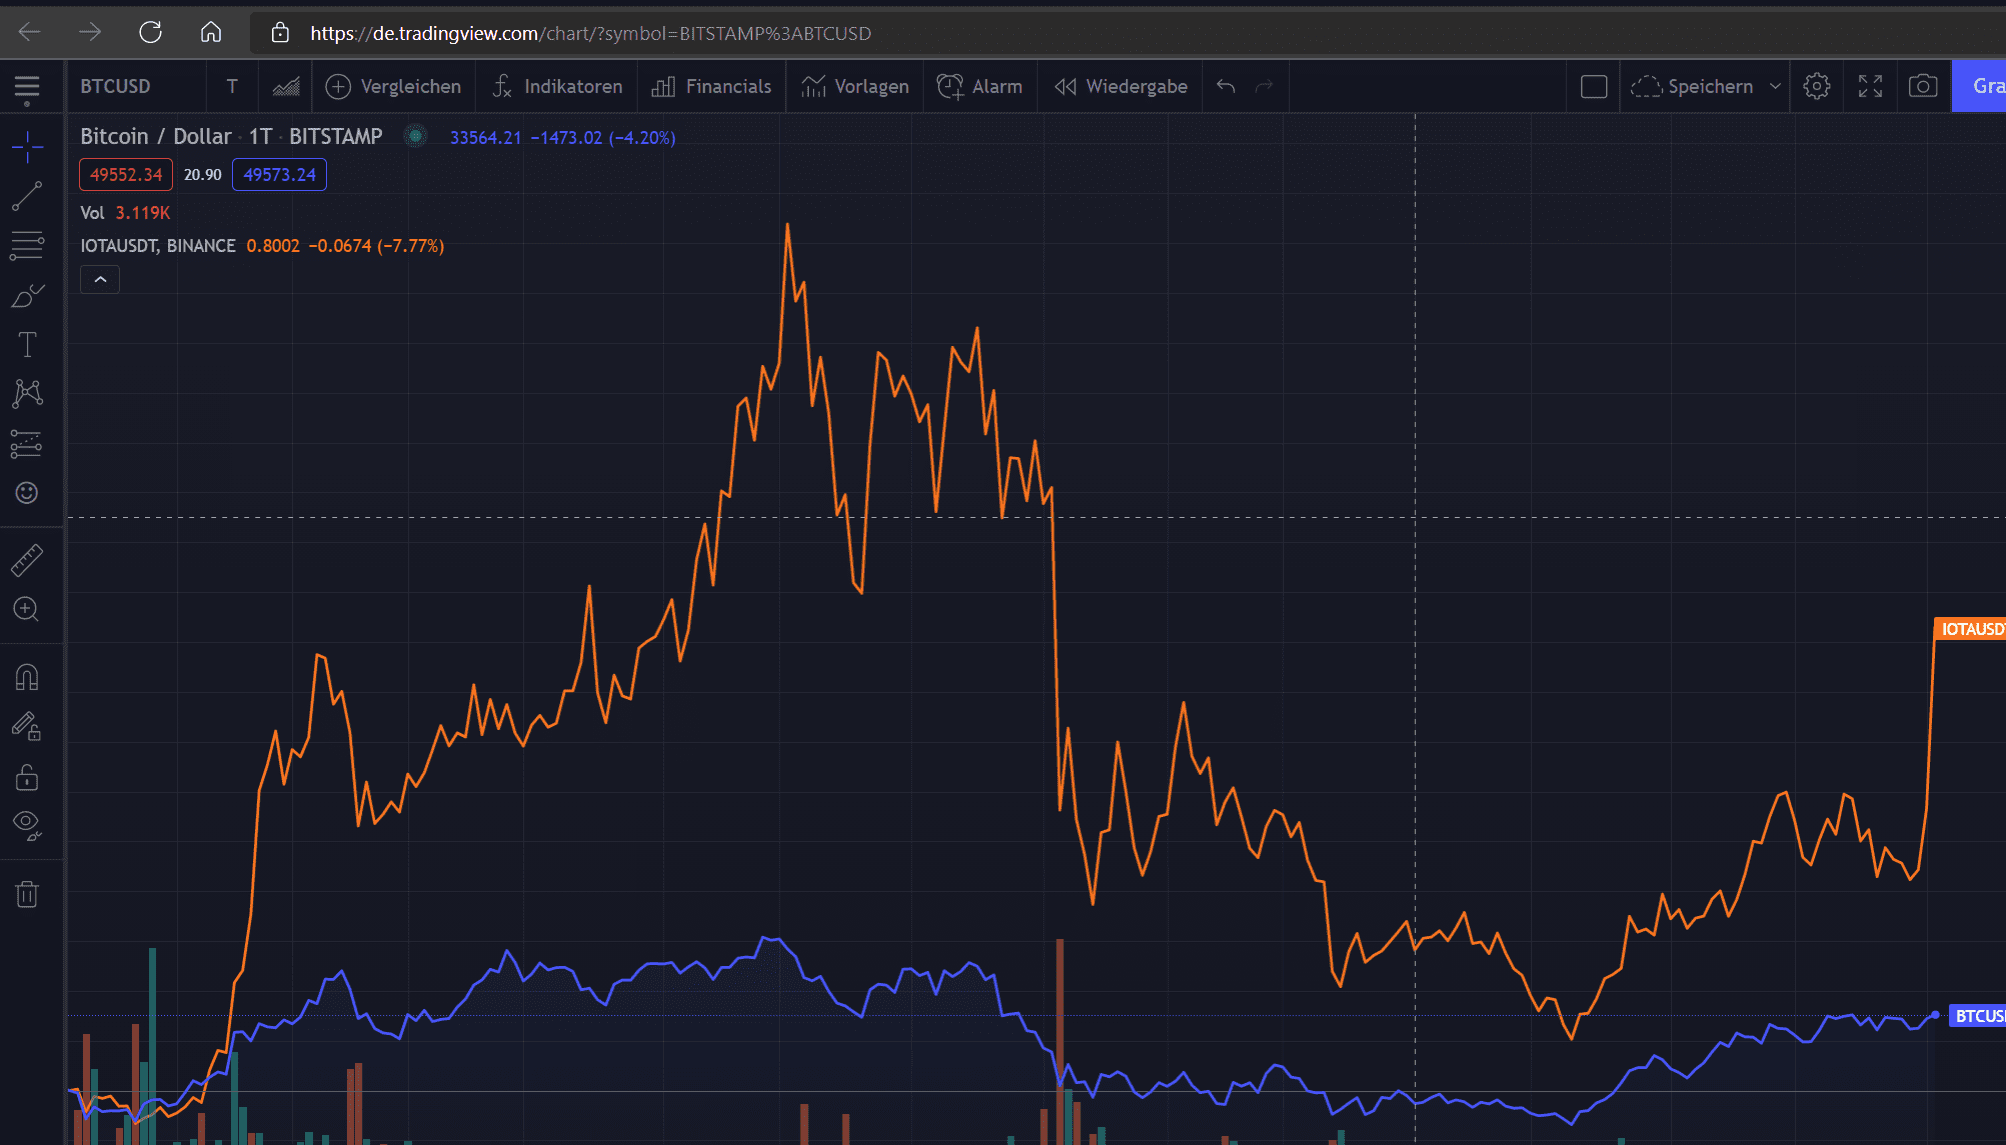Viewport: 2006px width, 1145px height.
Task: Go back in the browser
Action: tap(30, 32)
